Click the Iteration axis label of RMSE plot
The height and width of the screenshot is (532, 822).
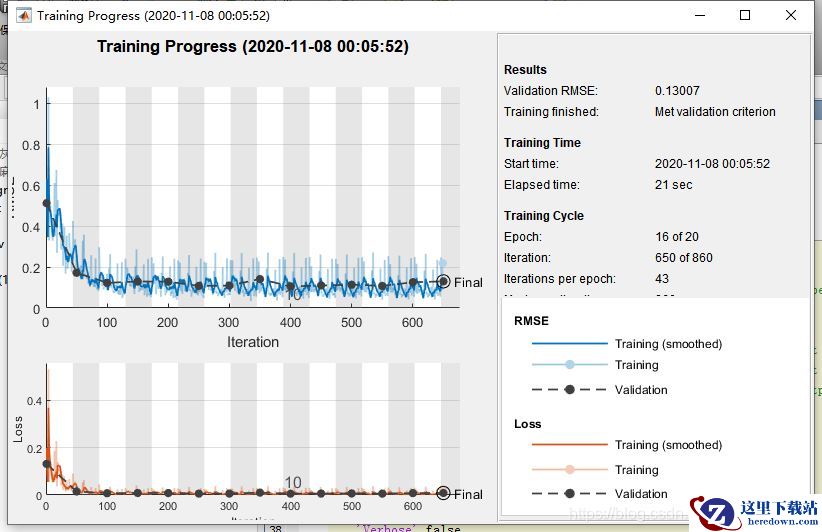[253, 342]
